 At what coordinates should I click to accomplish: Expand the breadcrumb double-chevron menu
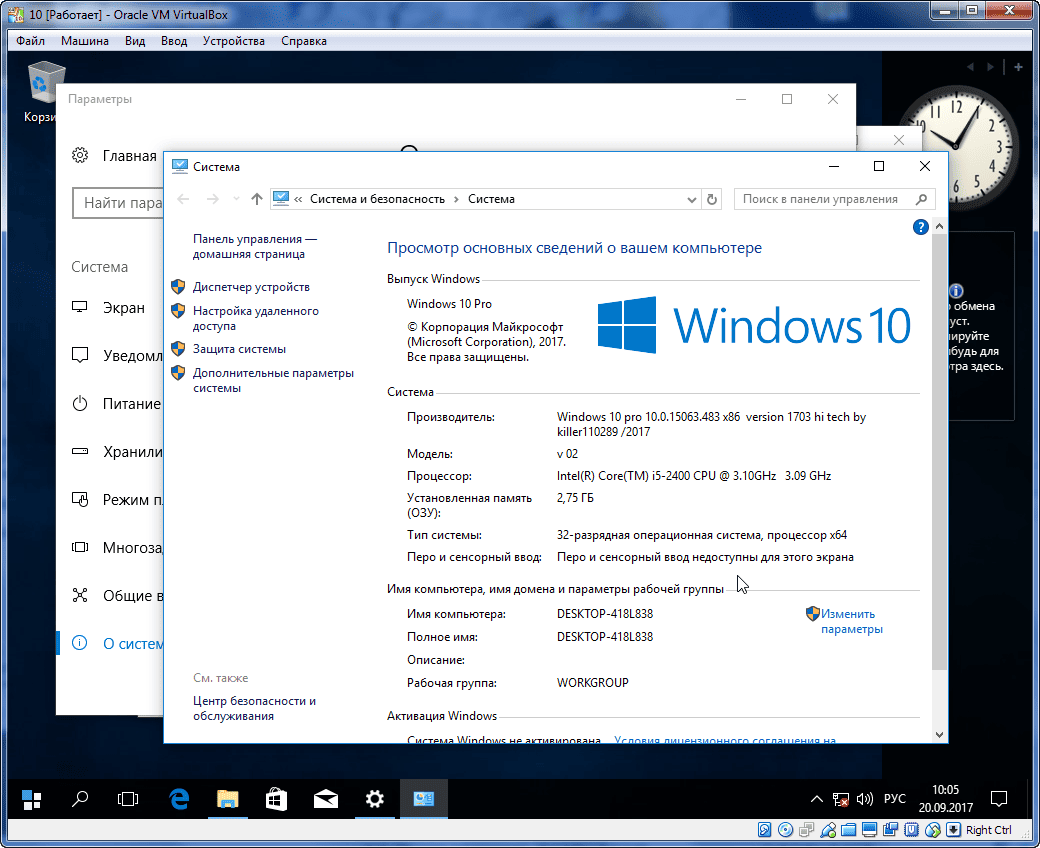click(298, 200)
